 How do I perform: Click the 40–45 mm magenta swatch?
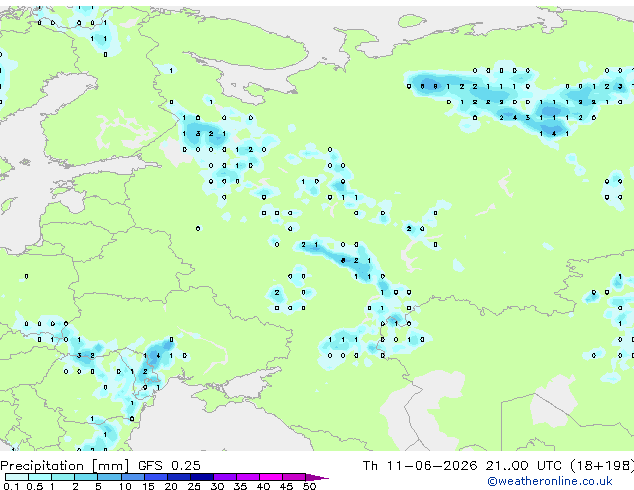tap(271, 477)
